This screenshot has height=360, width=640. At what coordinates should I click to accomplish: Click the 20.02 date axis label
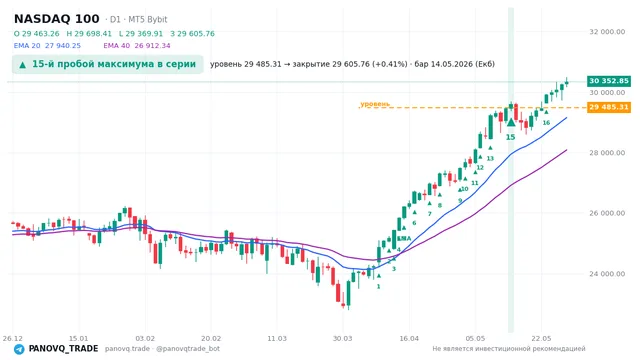pyautogui.click(x=211, y=338)
